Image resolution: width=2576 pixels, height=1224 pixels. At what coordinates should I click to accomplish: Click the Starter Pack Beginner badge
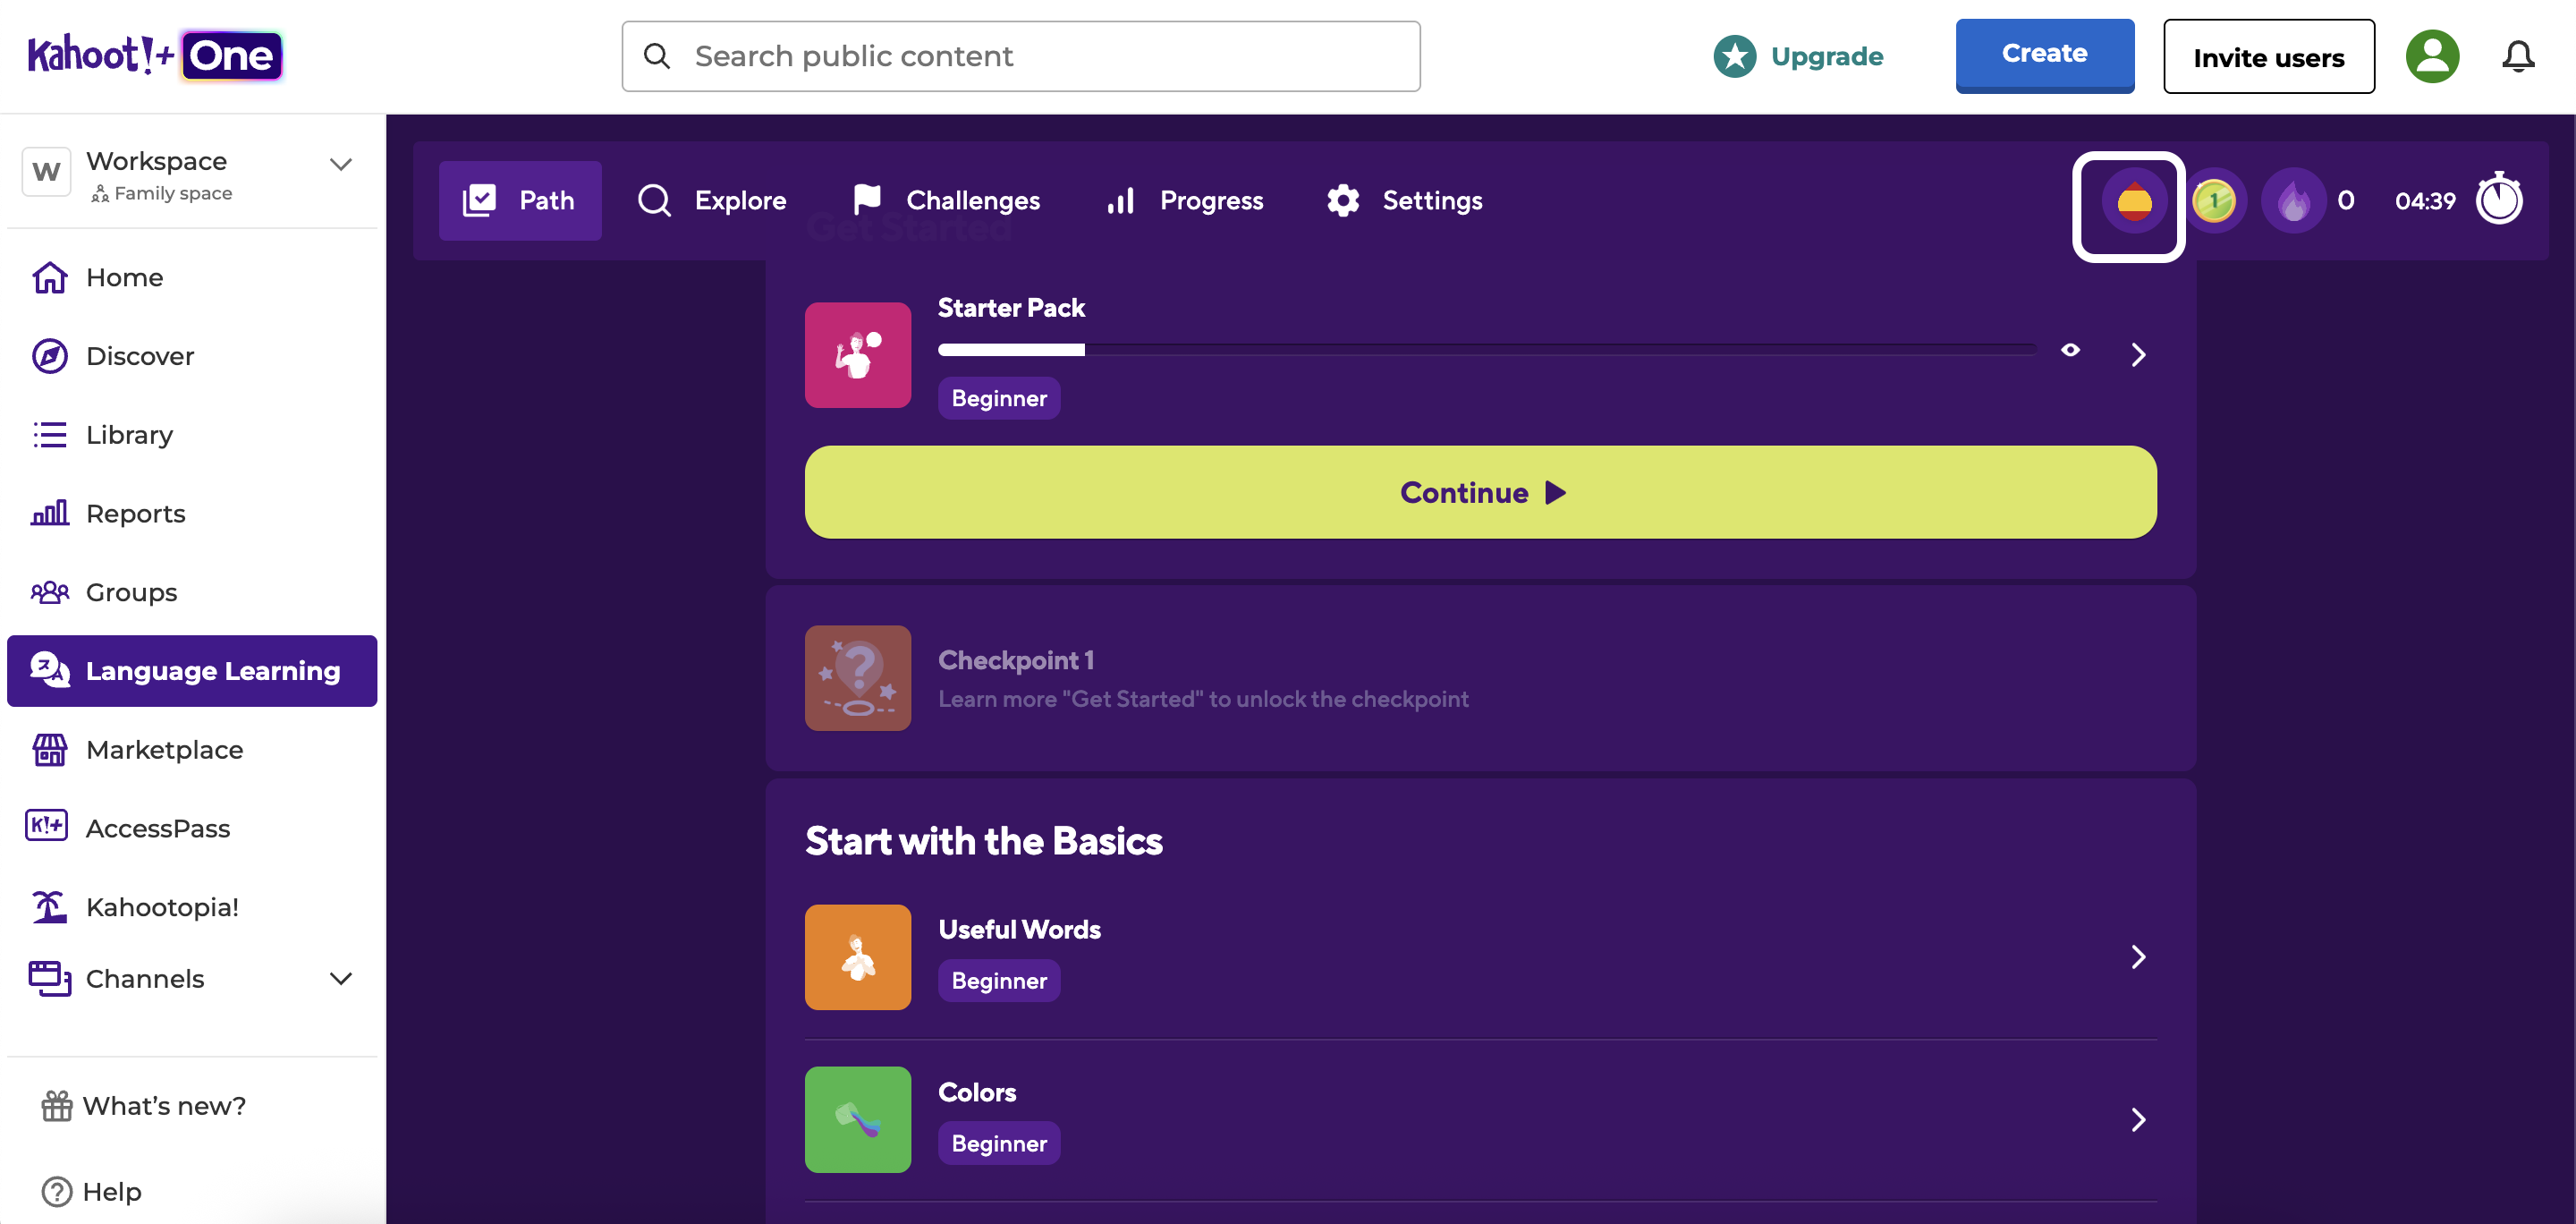coord(999,398)
